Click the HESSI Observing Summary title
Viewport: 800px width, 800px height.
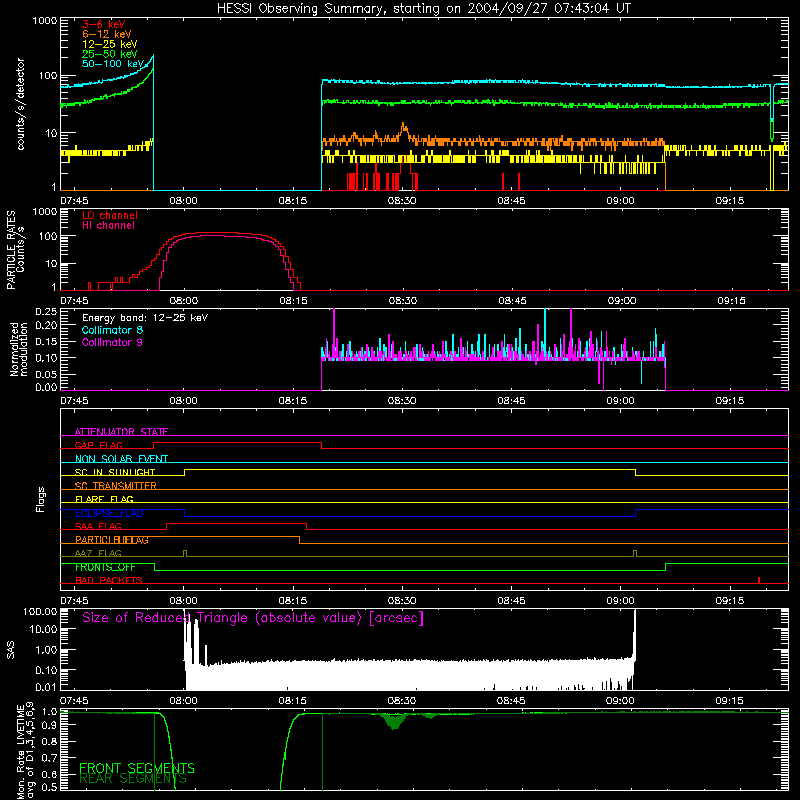point(423,9)
